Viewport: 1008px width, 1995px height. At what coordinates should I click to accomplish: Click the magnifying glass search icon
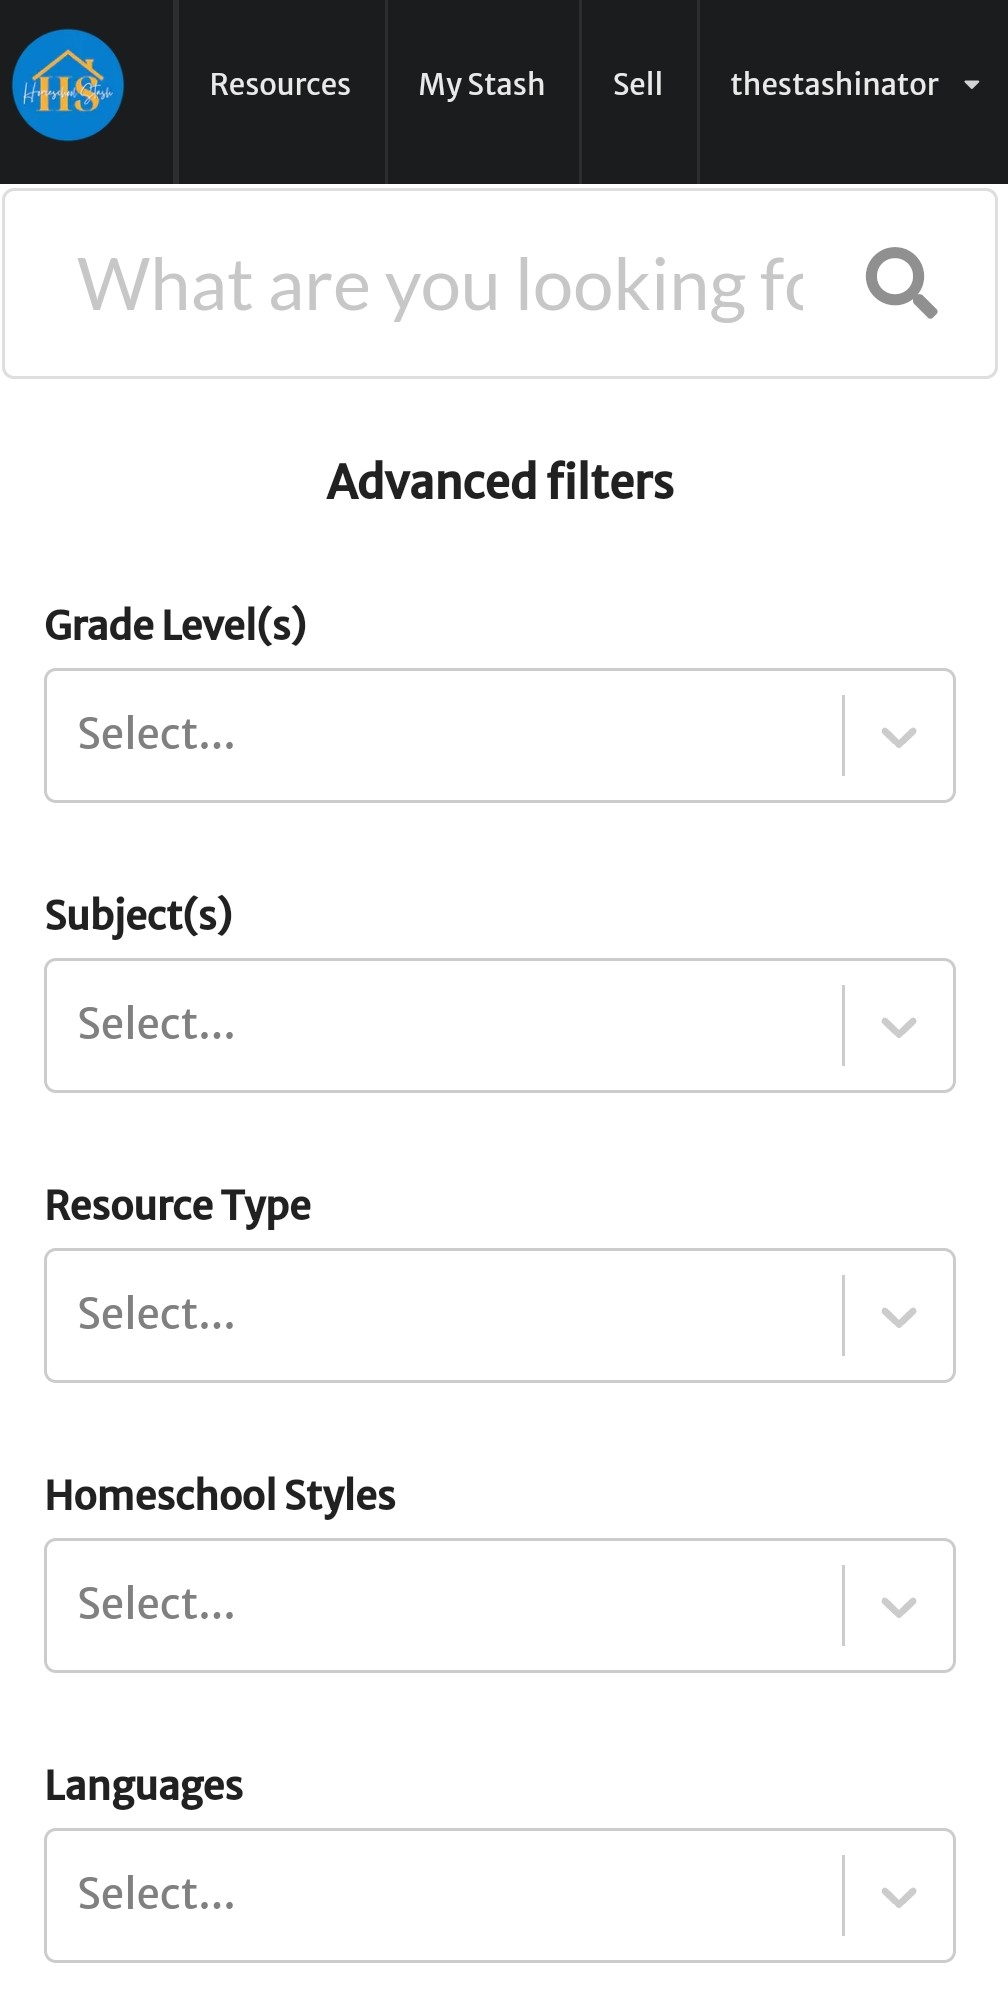(901, 283)
